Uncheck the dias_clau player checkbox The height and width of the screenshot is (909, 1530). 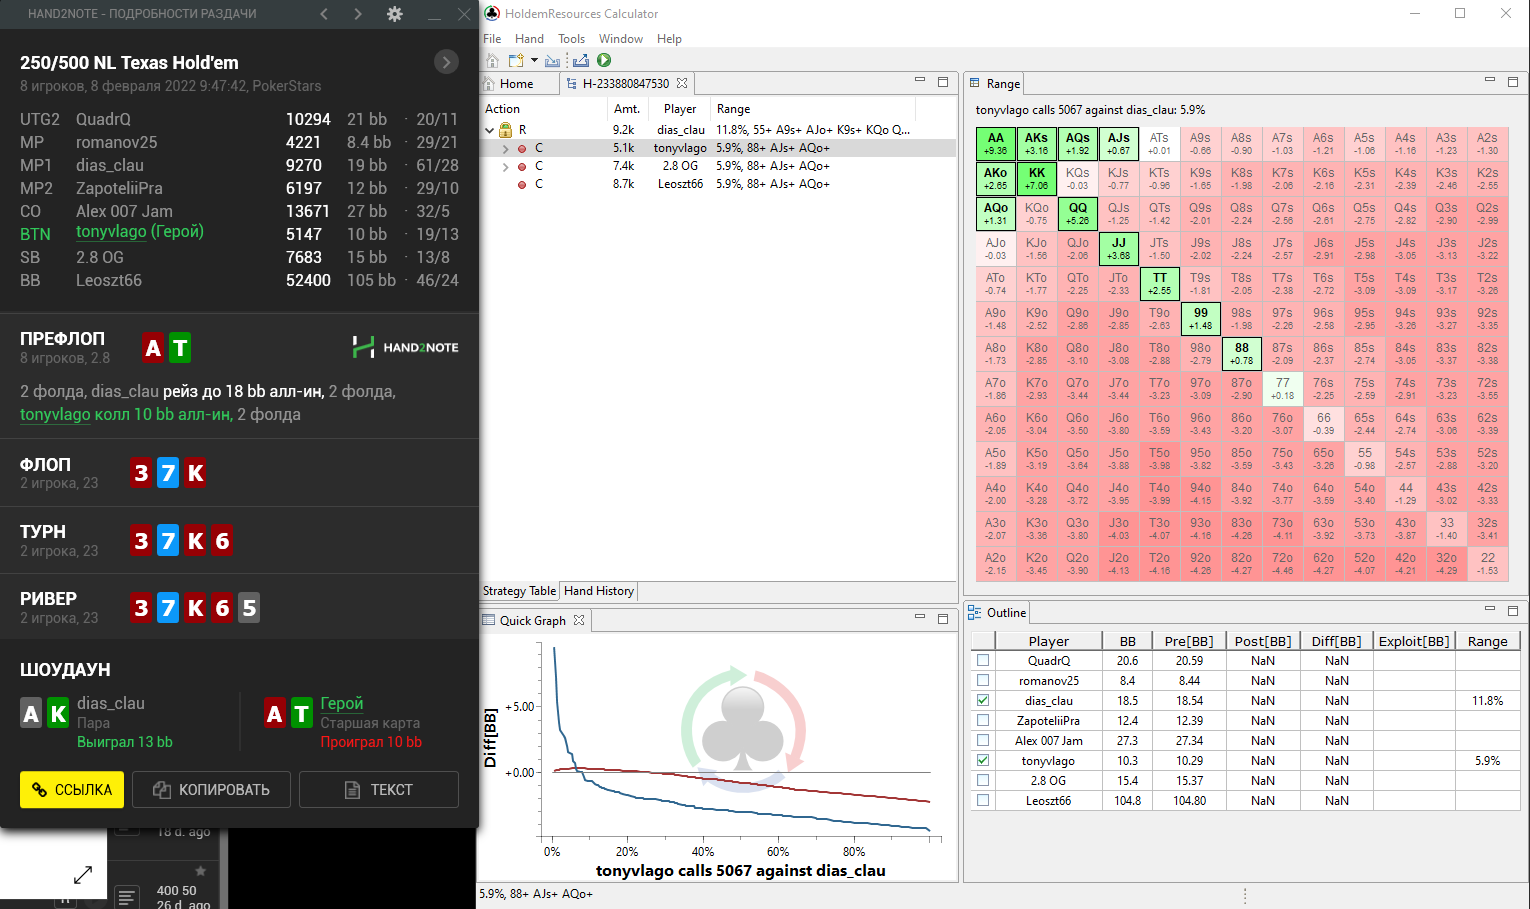pyautogui.click(x=983, y=700)
